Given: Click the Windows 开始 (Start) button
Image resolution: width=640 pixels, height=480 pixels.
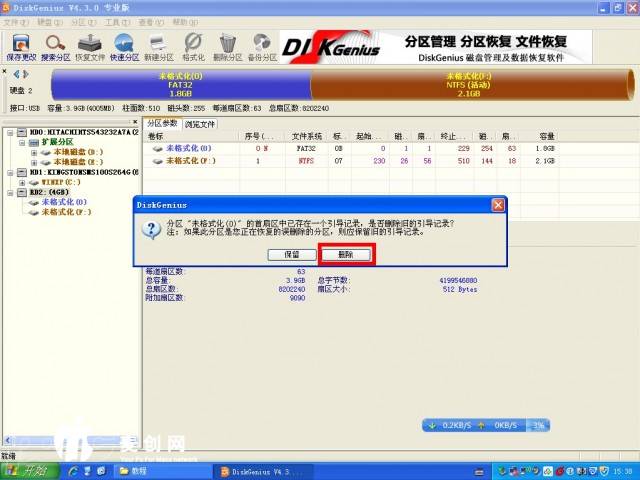Looking at the screenshot, I should [30, 470].
